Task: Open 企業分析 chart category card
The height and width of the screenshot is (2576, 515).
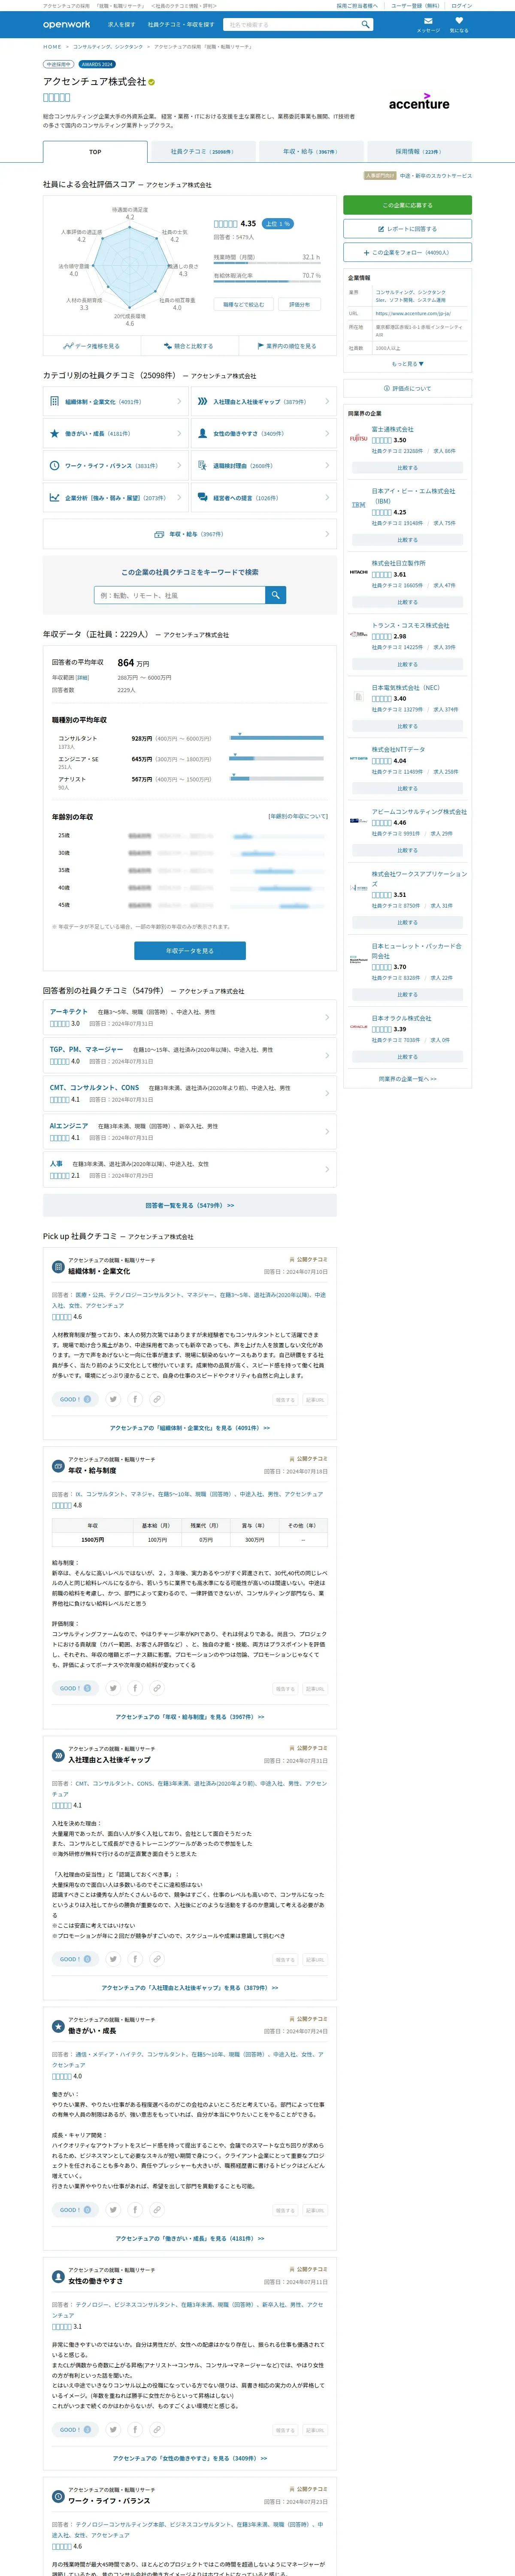Action: [x=116, y=498]
